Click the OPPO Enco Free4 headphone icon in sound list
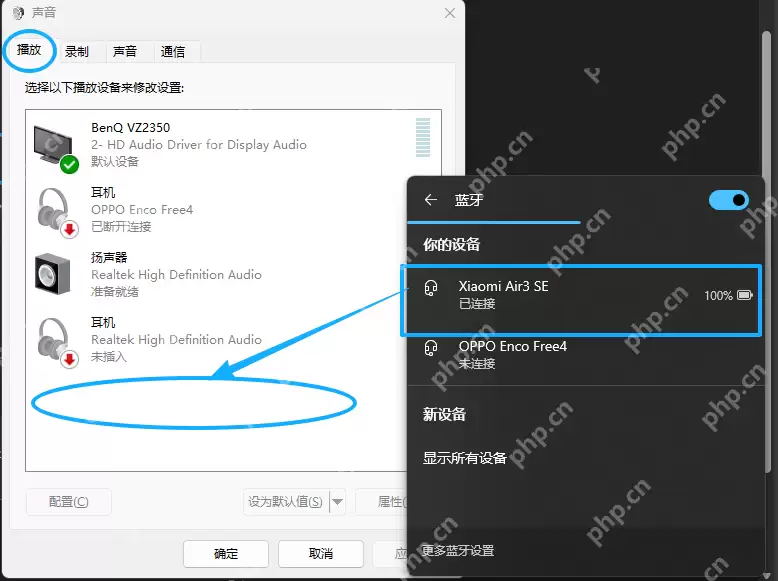The image size is (778, 581). click(x=56, y=212)
